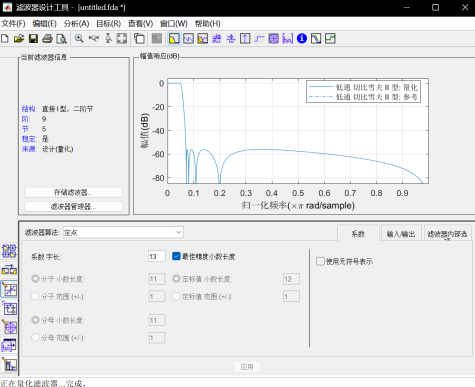Show pole-zero plot toolbar icon
Viewport: 475px width, 387px height.
273,39
